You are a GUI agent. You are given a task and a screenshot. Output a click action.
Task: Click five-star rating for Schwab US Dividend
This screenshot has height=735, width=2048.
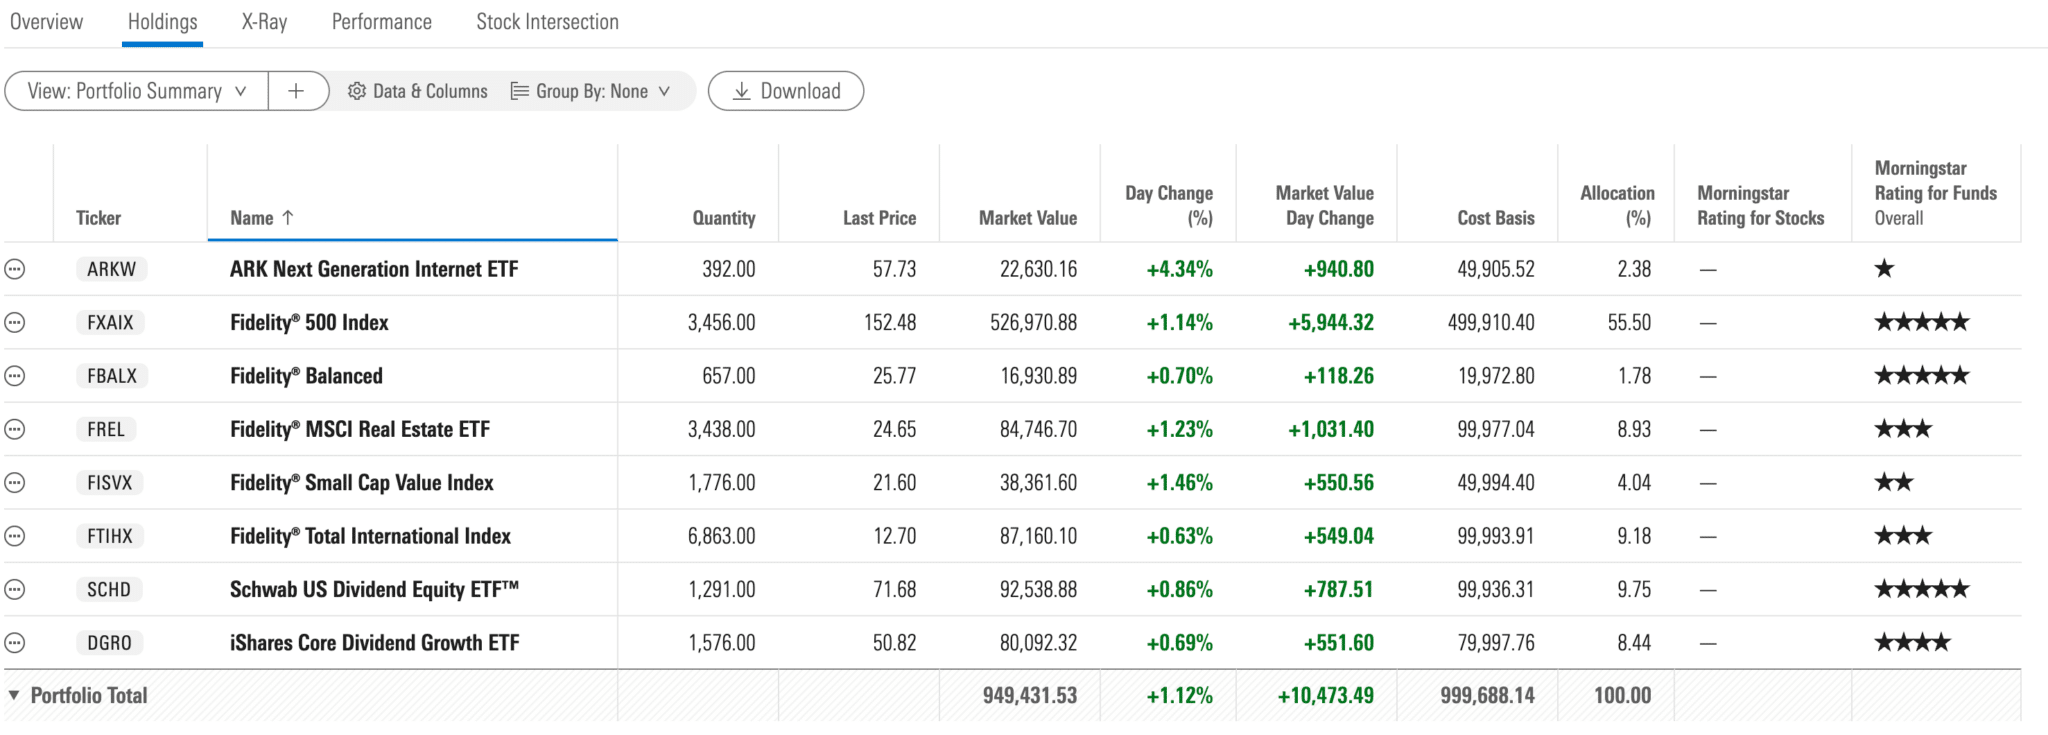click(1921, 589)
